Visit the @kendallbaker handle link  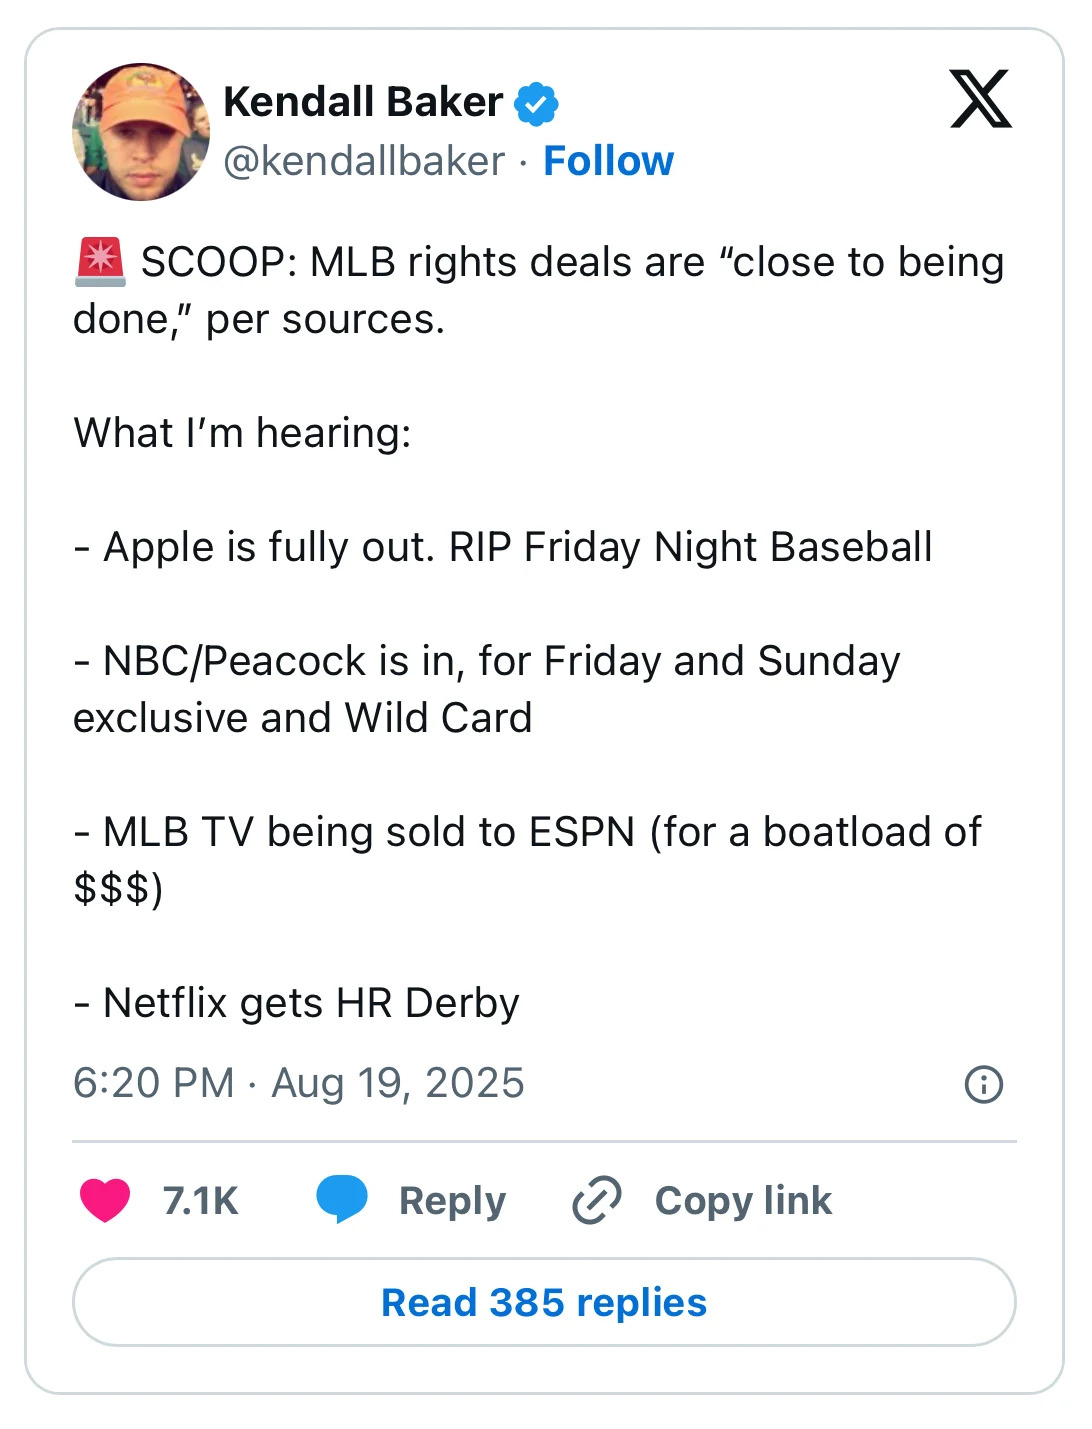click(364, 161)
